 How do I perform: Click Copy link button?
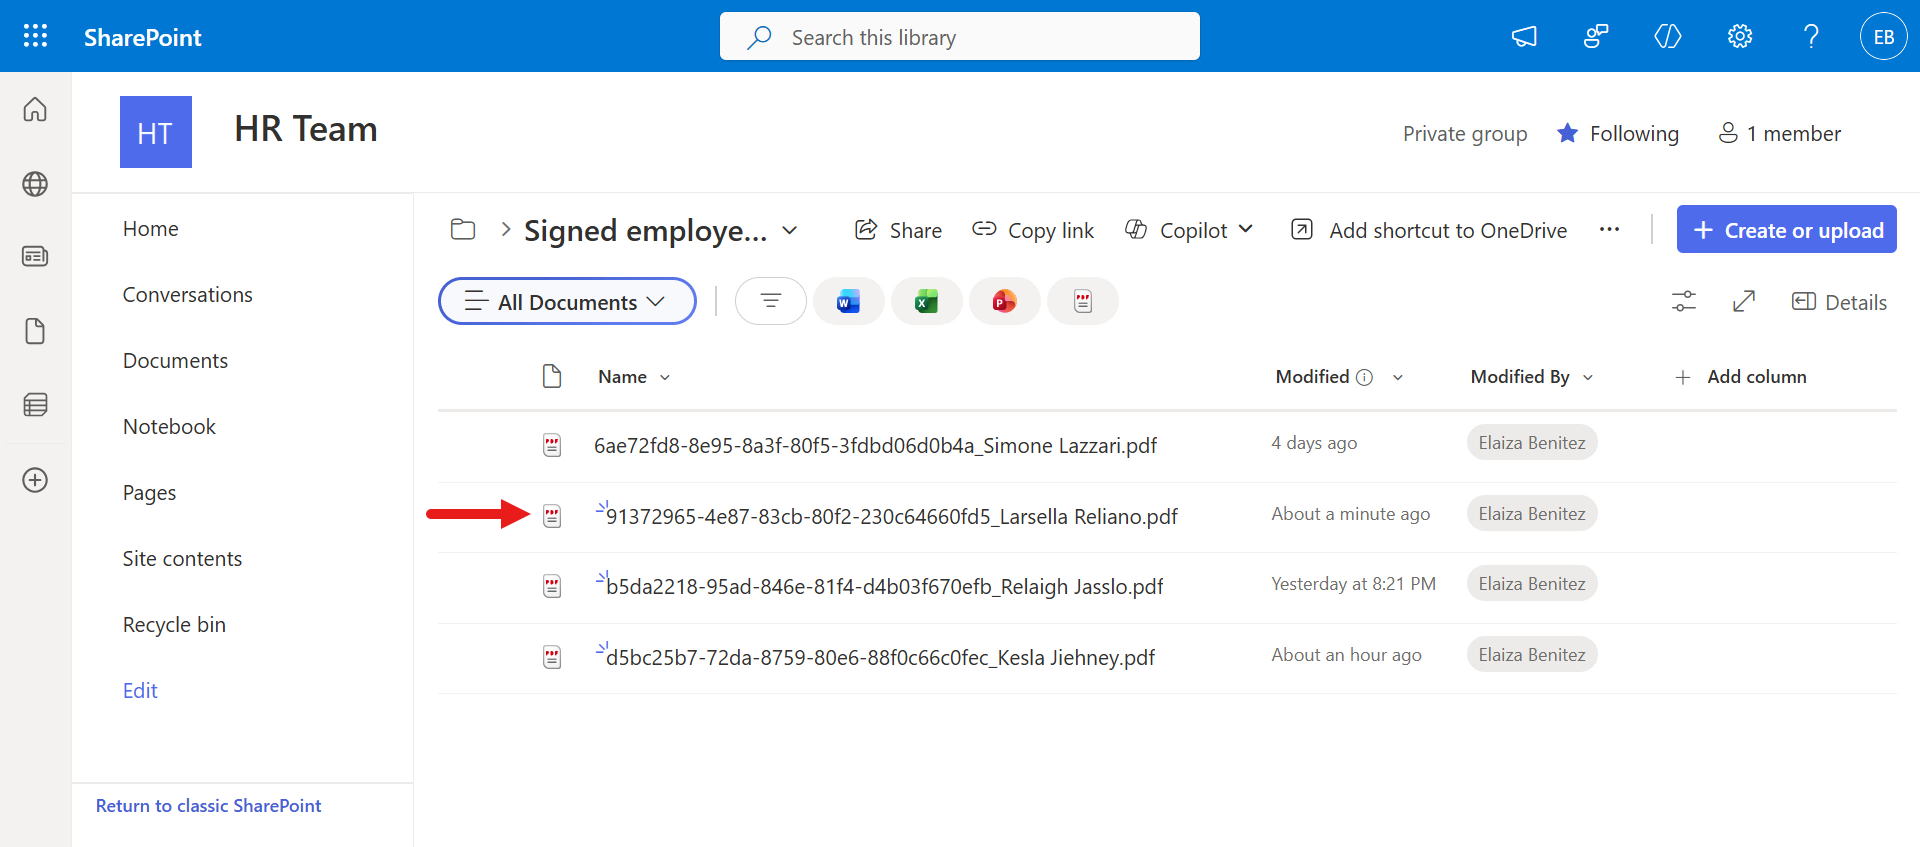[1033, 230]
